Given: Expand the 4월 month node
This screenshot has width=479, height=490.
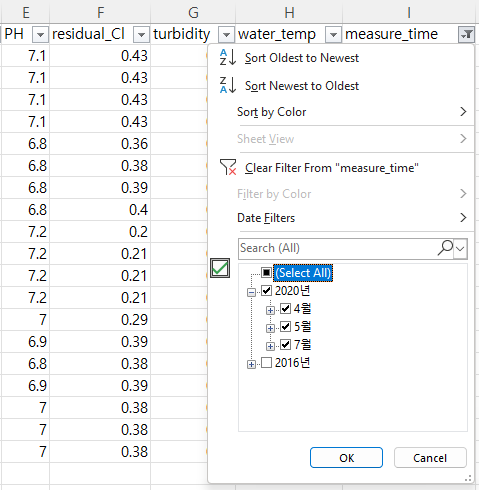Looking at the screenshot, I should tap(270, 311).
